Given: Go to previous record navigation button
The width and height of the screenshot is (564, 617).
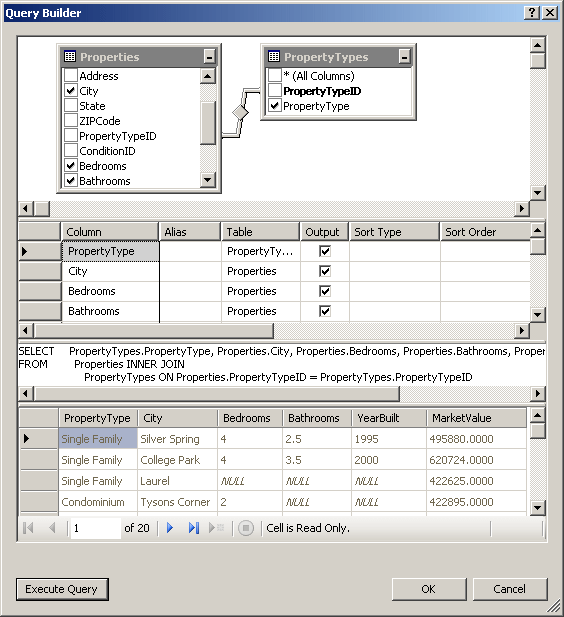Looking at the screenshot, I should [x=52, y=528].
